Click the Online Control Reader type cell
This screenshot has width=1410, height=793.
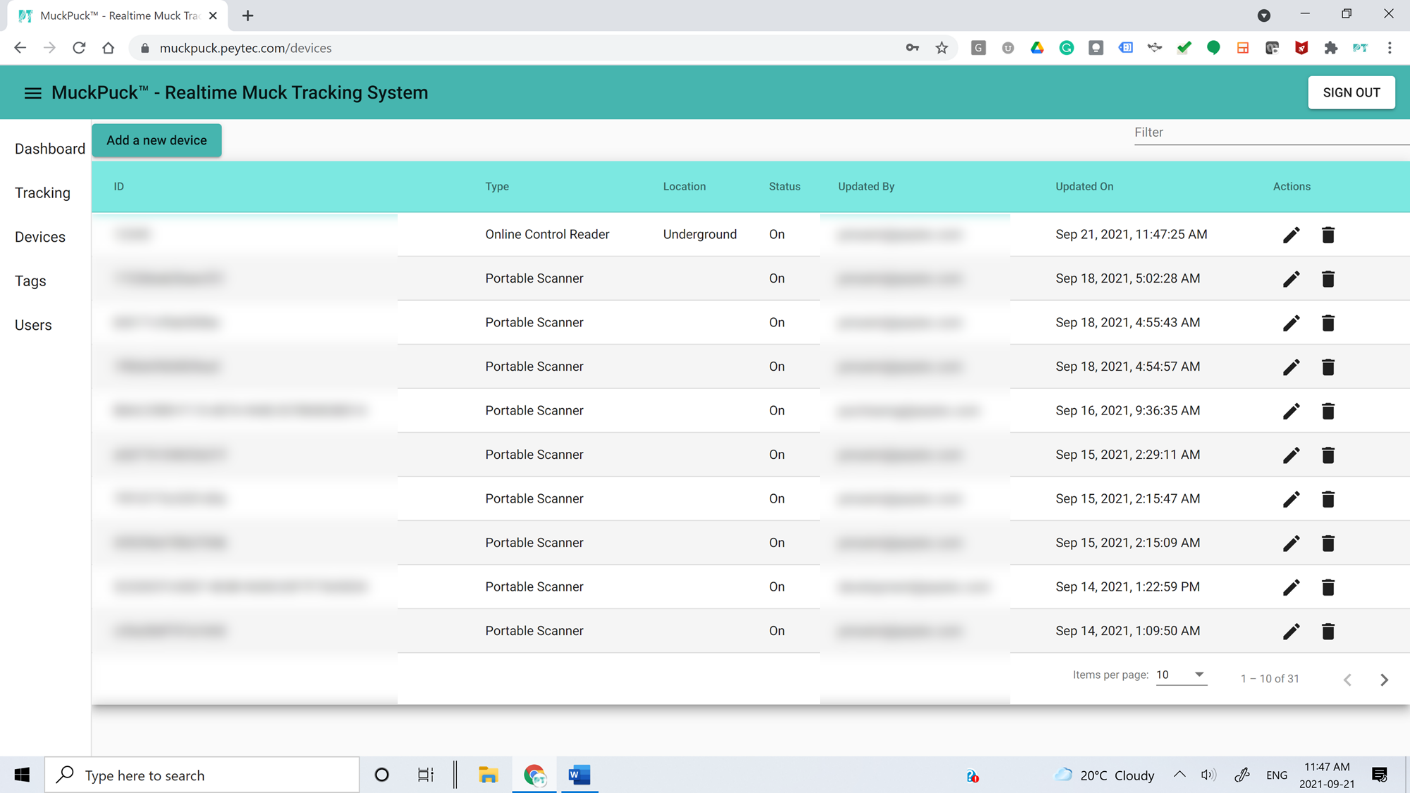(547, 235)
